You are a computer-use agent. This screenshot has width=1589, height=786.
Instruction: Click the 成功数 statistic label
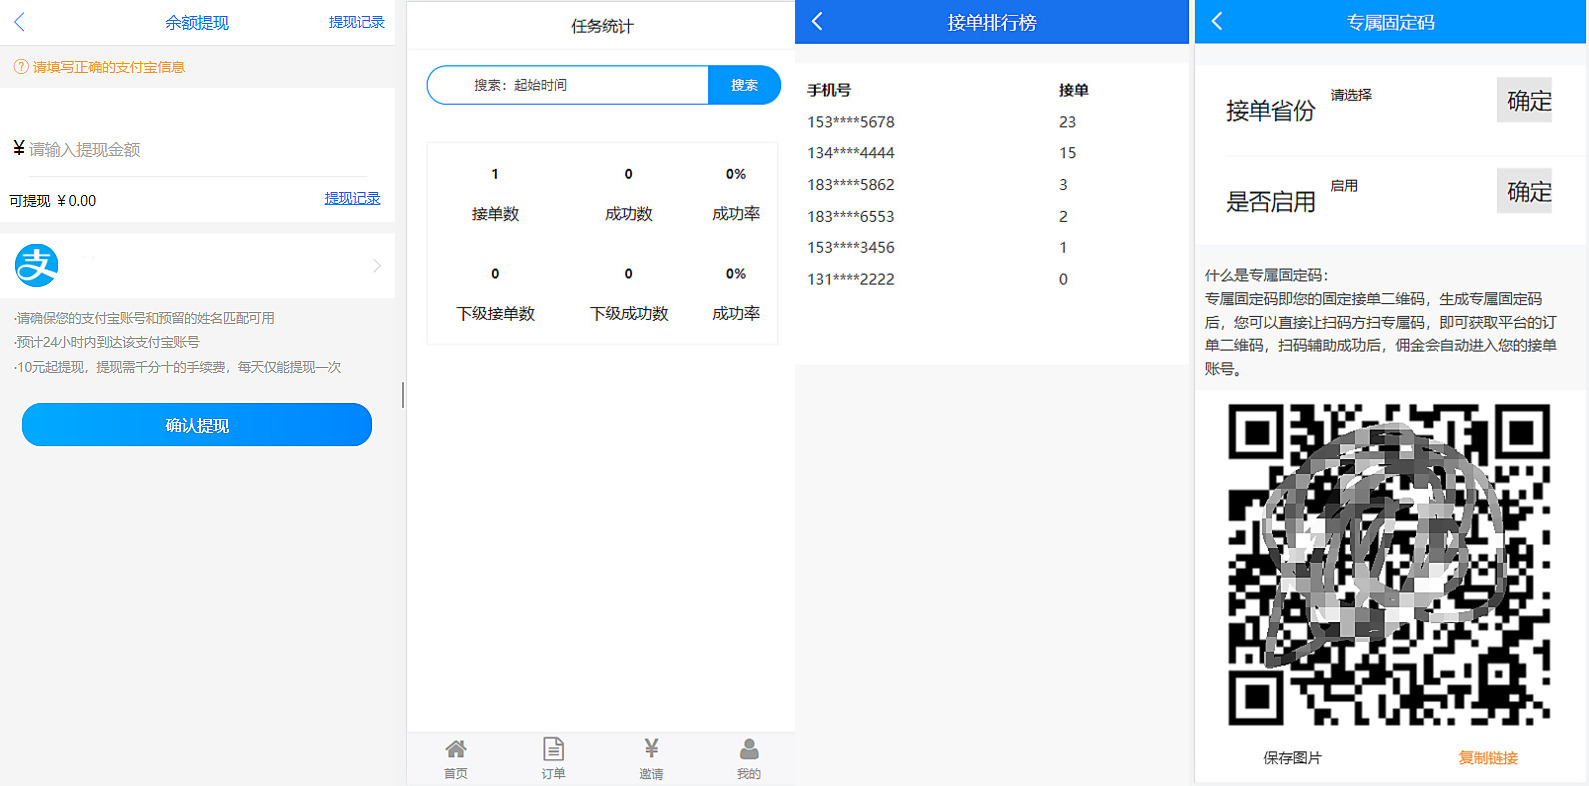coord(628,214)
